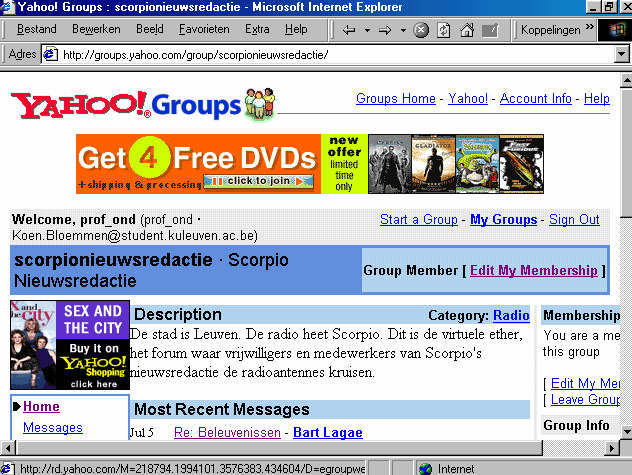Click the Sign Out link
This screenshot has width=632, height=475.
574,219
